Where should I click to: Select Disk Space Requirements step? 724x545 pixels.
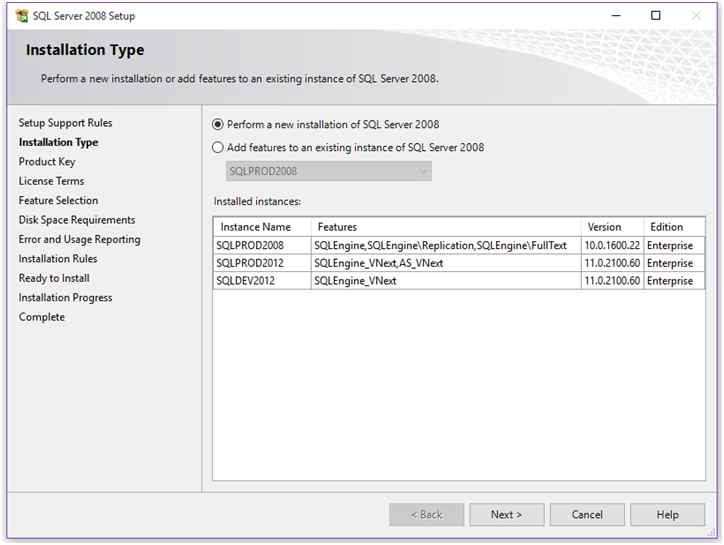click(77, 220)
